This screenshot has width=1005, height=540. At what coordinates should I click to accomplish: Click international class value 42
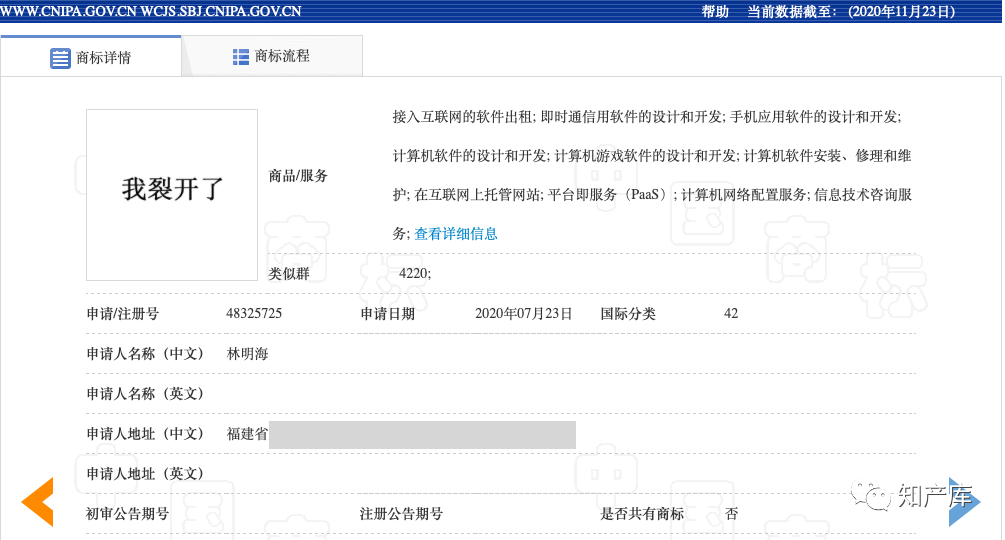(731, 313)
